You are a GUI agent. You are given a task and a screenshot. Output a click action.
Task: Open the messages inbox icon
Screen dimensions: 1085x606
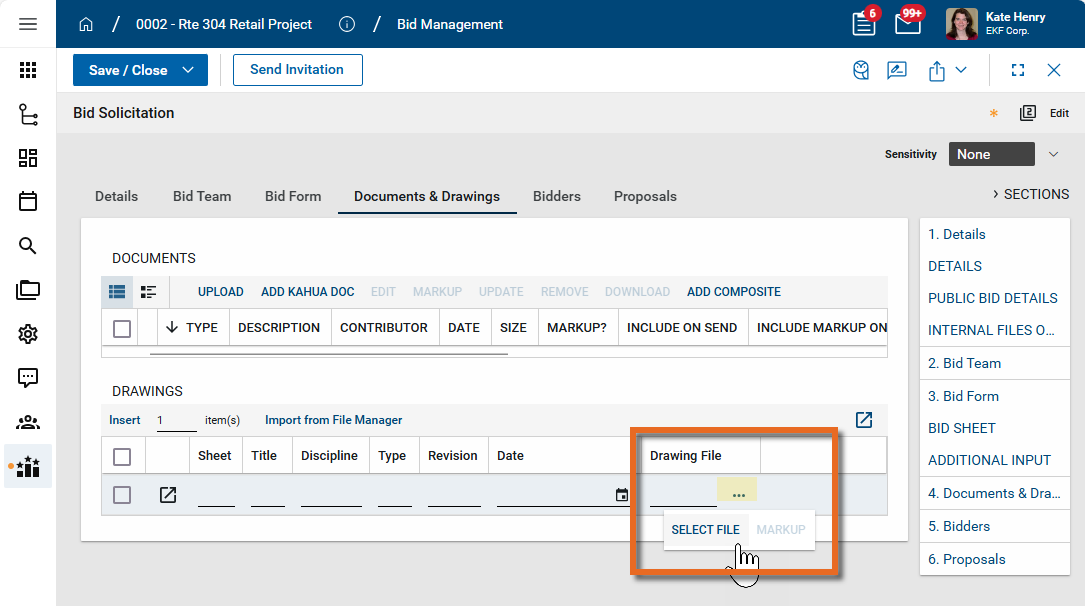point(907,24)
